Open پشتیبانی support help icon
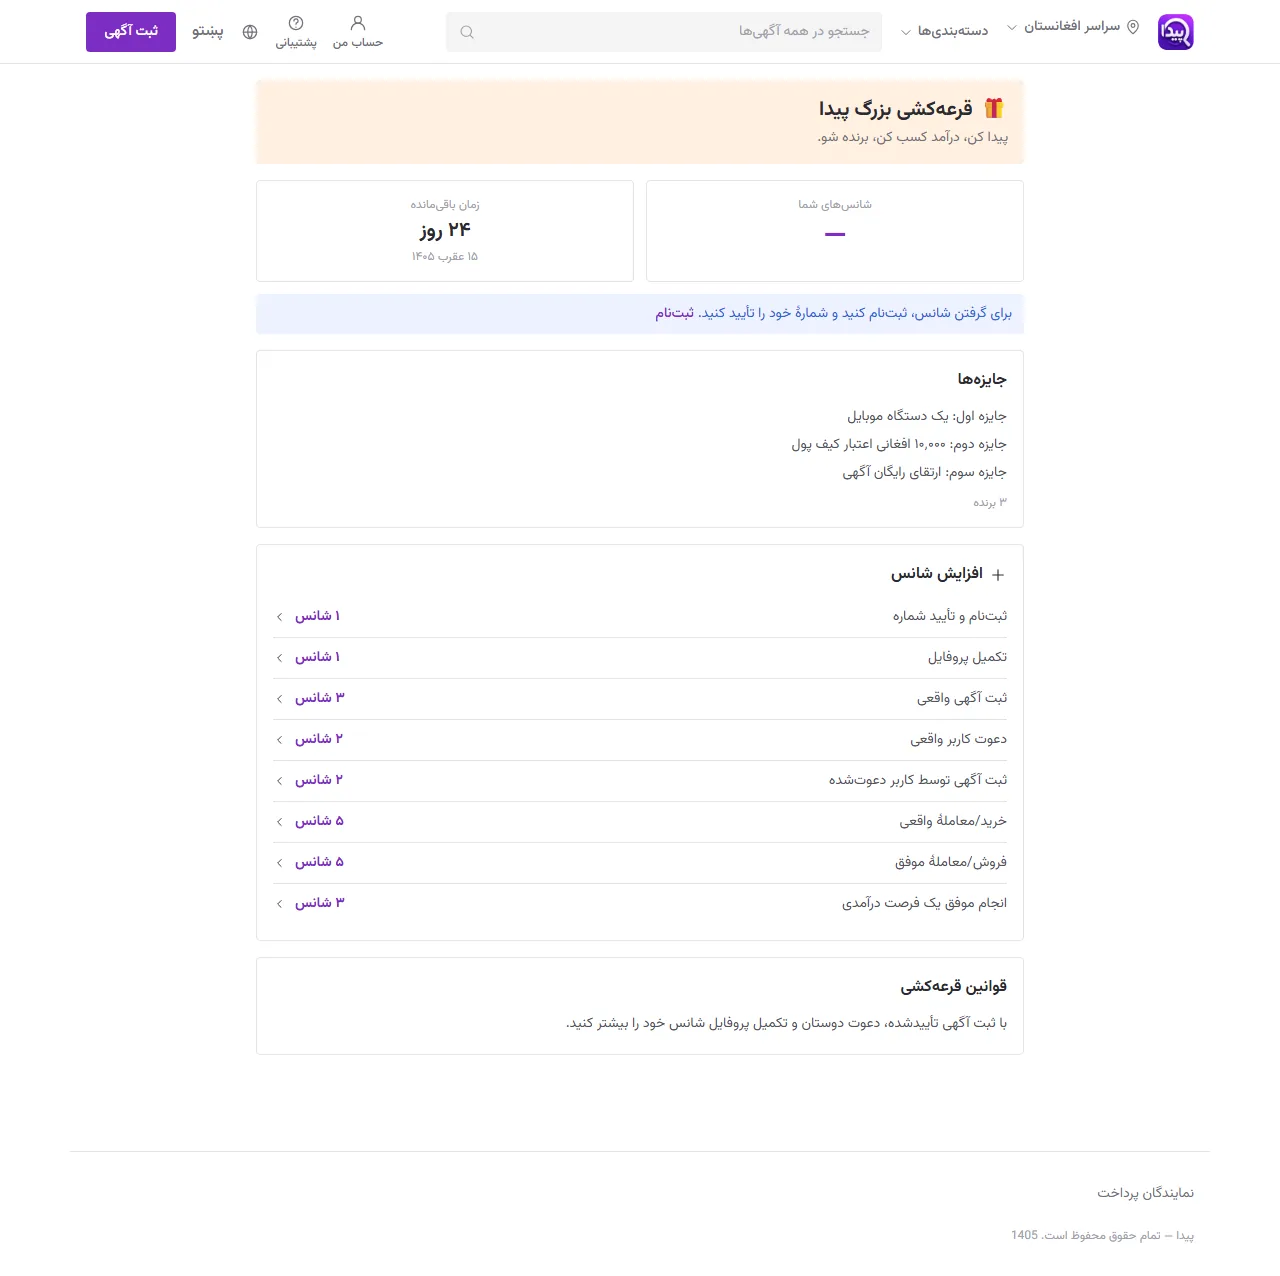The height and width of the screenshot is (1276, 1280). point(296,31)
